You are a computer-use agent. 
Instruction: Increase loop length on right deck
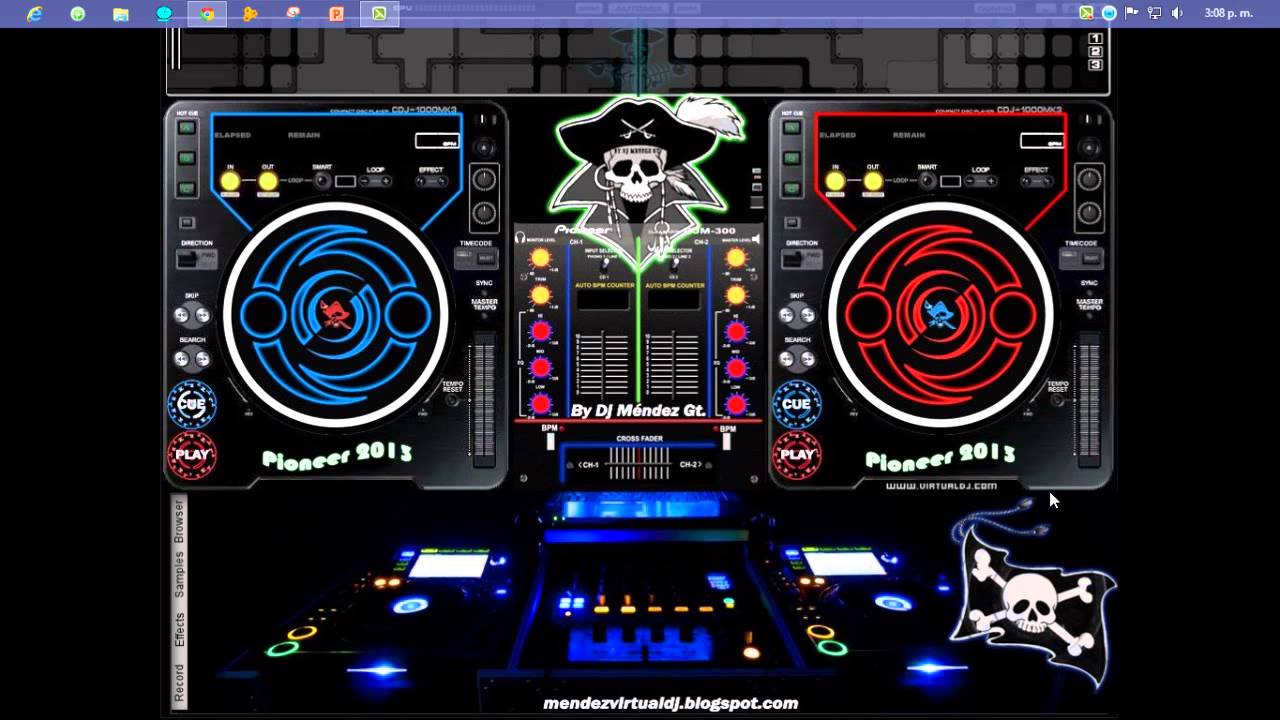pyautogui.click(x=991, y=181)
